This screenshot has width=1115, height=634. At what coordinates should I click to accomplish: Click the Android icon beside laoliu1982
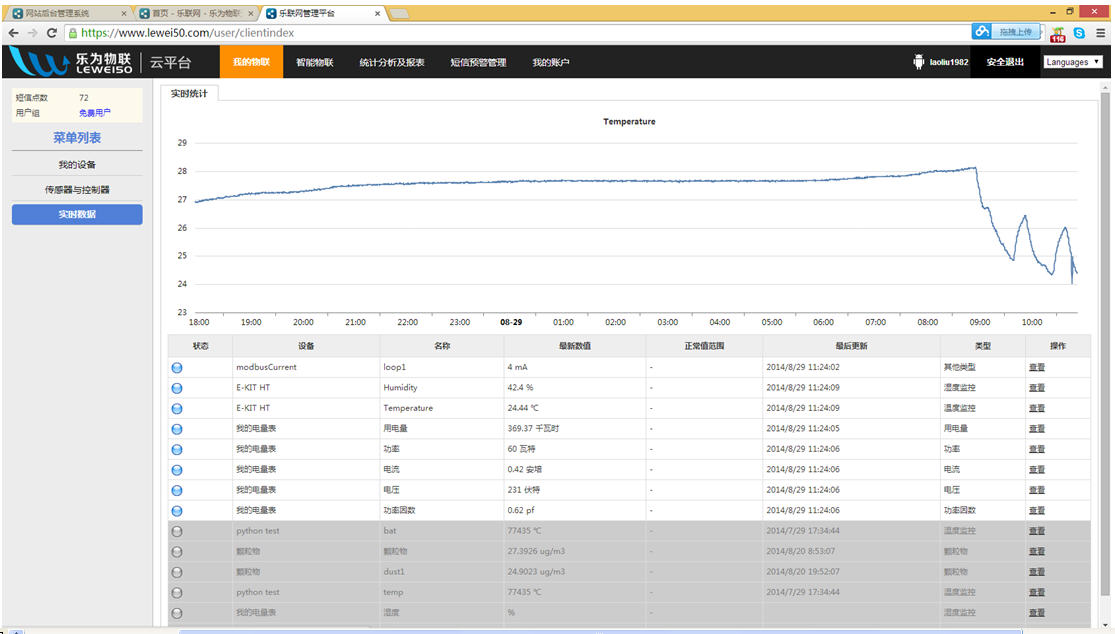pos(919,62)
